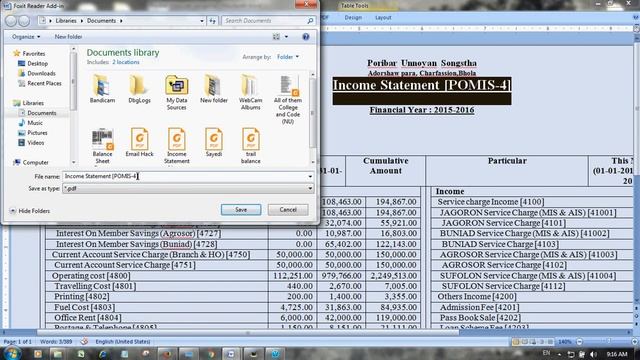Click the Office Rent [4804] table cell
This screenshot has width=640, height=360.
pos(157,318)
